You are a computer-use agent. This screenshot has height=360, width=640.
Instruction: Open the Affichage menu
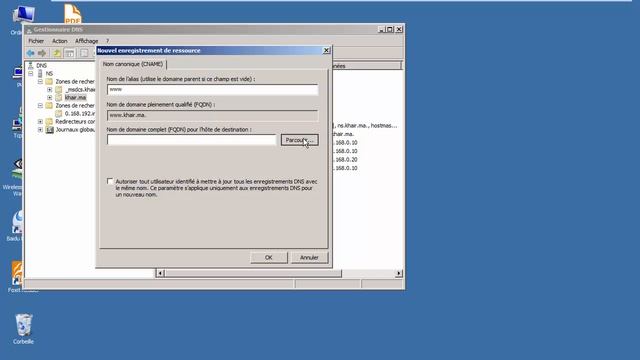[87, 41]
